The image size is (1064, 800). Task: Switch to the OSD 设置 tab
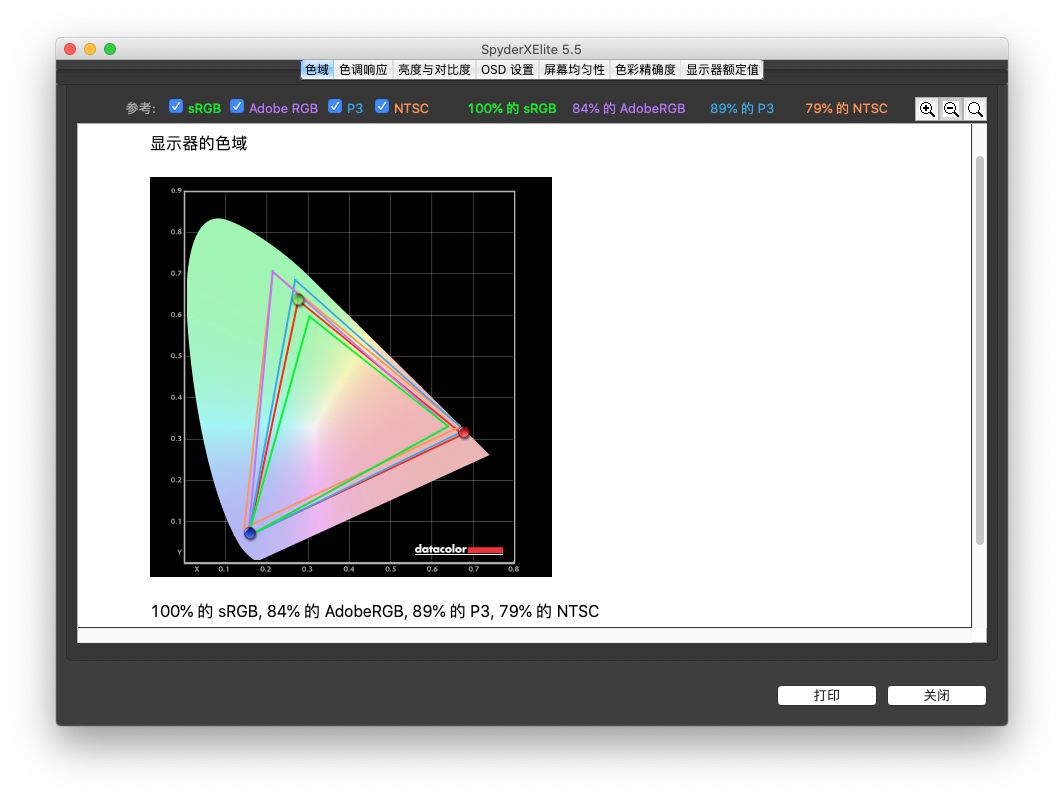point(507,70)
